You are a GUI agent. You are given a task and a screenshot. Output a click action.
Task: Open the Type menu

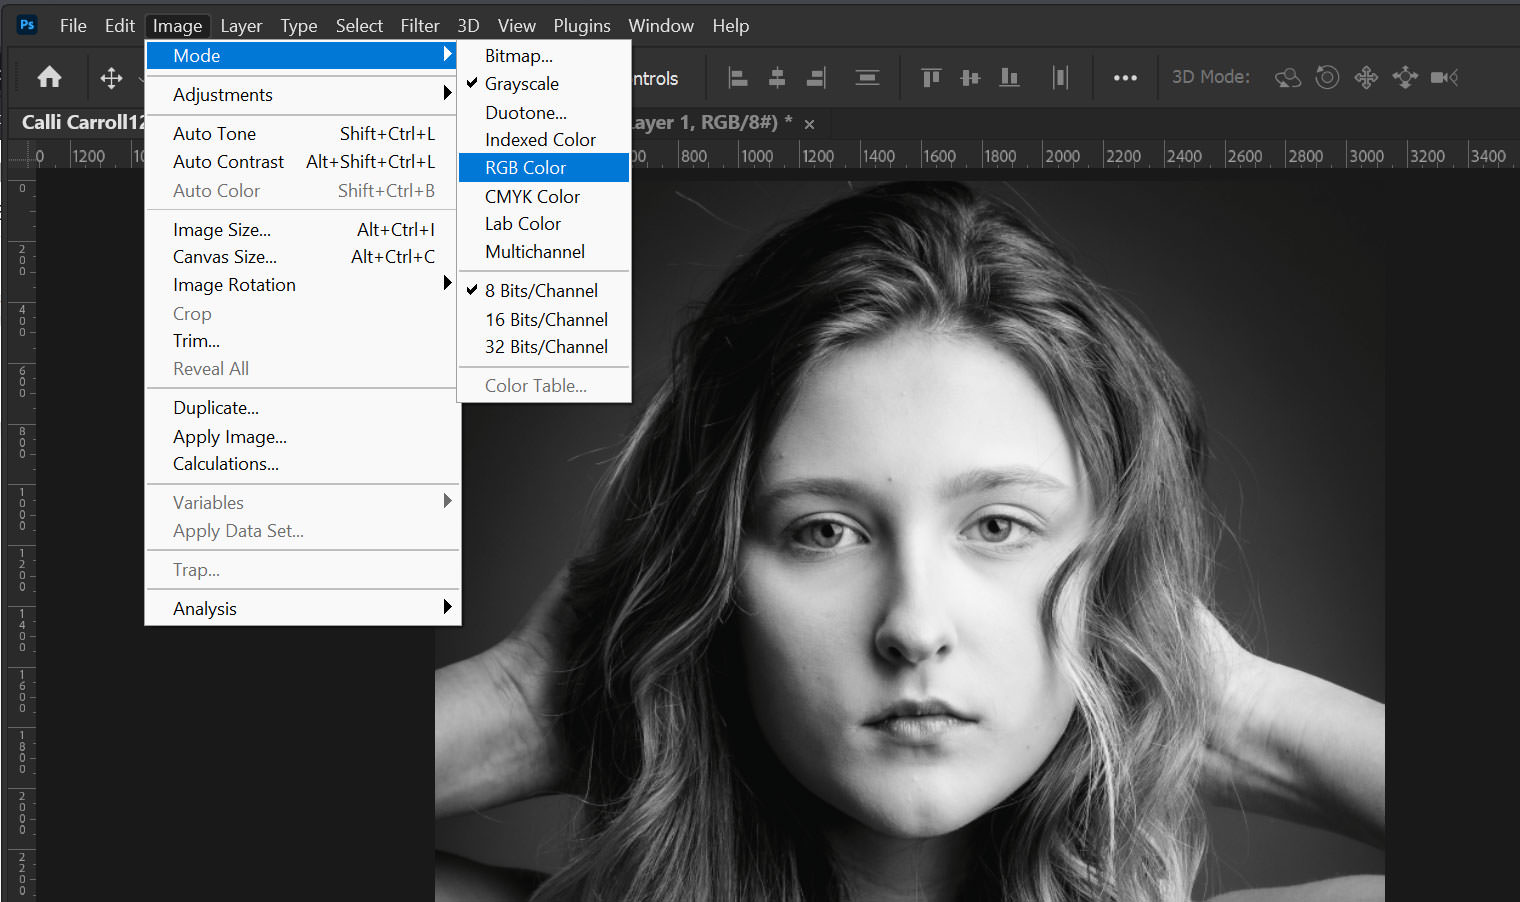click(298, 26)
